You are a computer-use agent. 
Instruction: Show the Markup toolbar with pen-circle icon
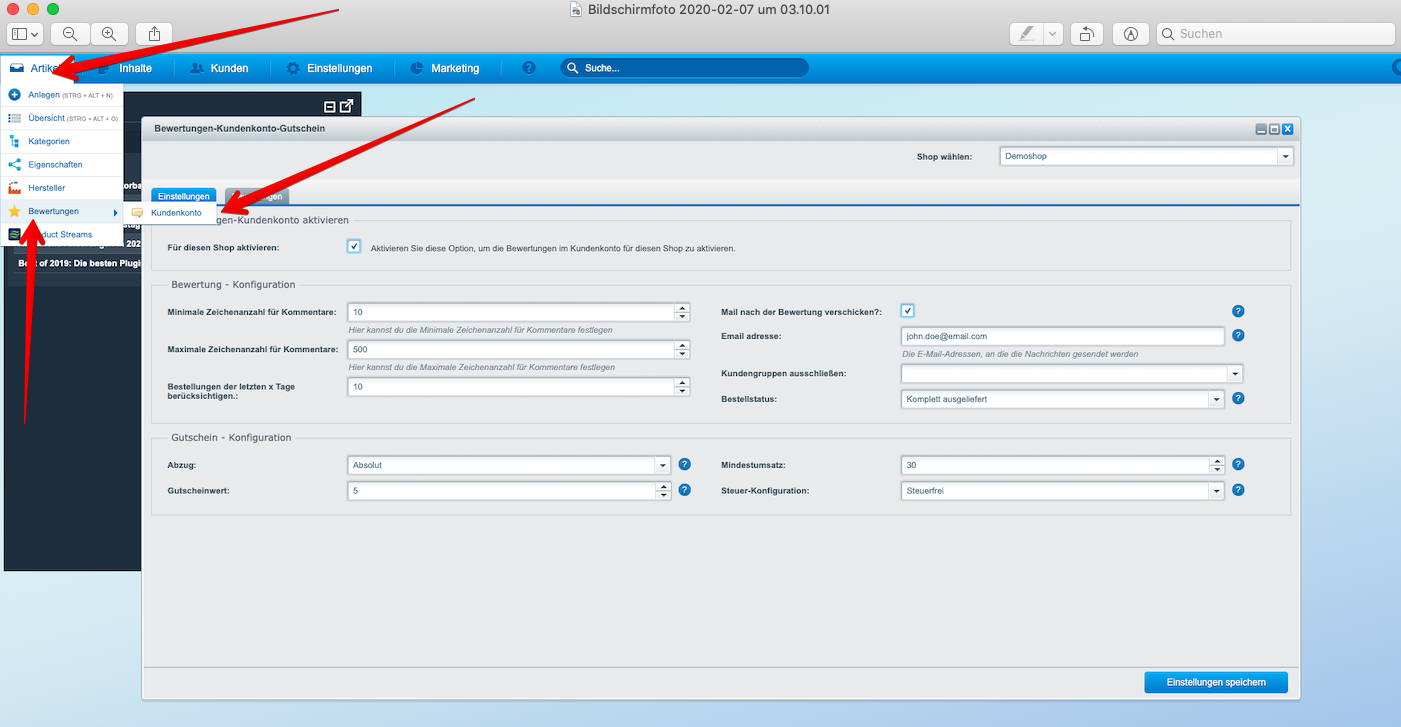pyautogui.click(x=1131, y=33)
